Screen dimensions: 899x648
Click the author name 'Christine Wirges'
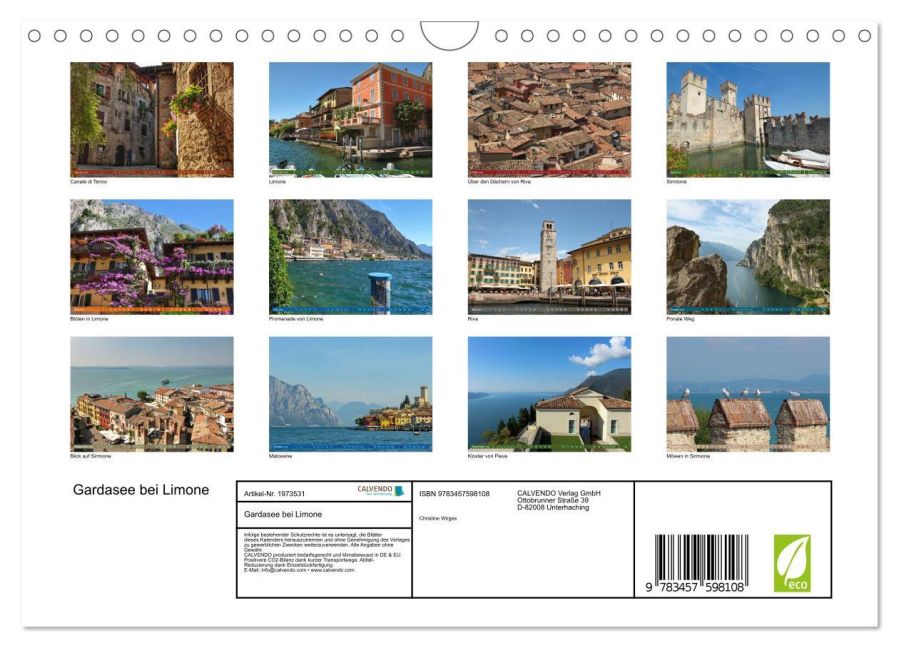[x=438, y=518]
